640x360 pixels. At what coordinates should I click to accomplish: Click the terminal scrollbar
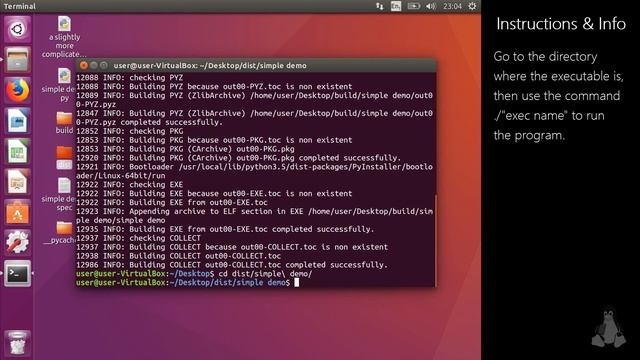[436, 241]
